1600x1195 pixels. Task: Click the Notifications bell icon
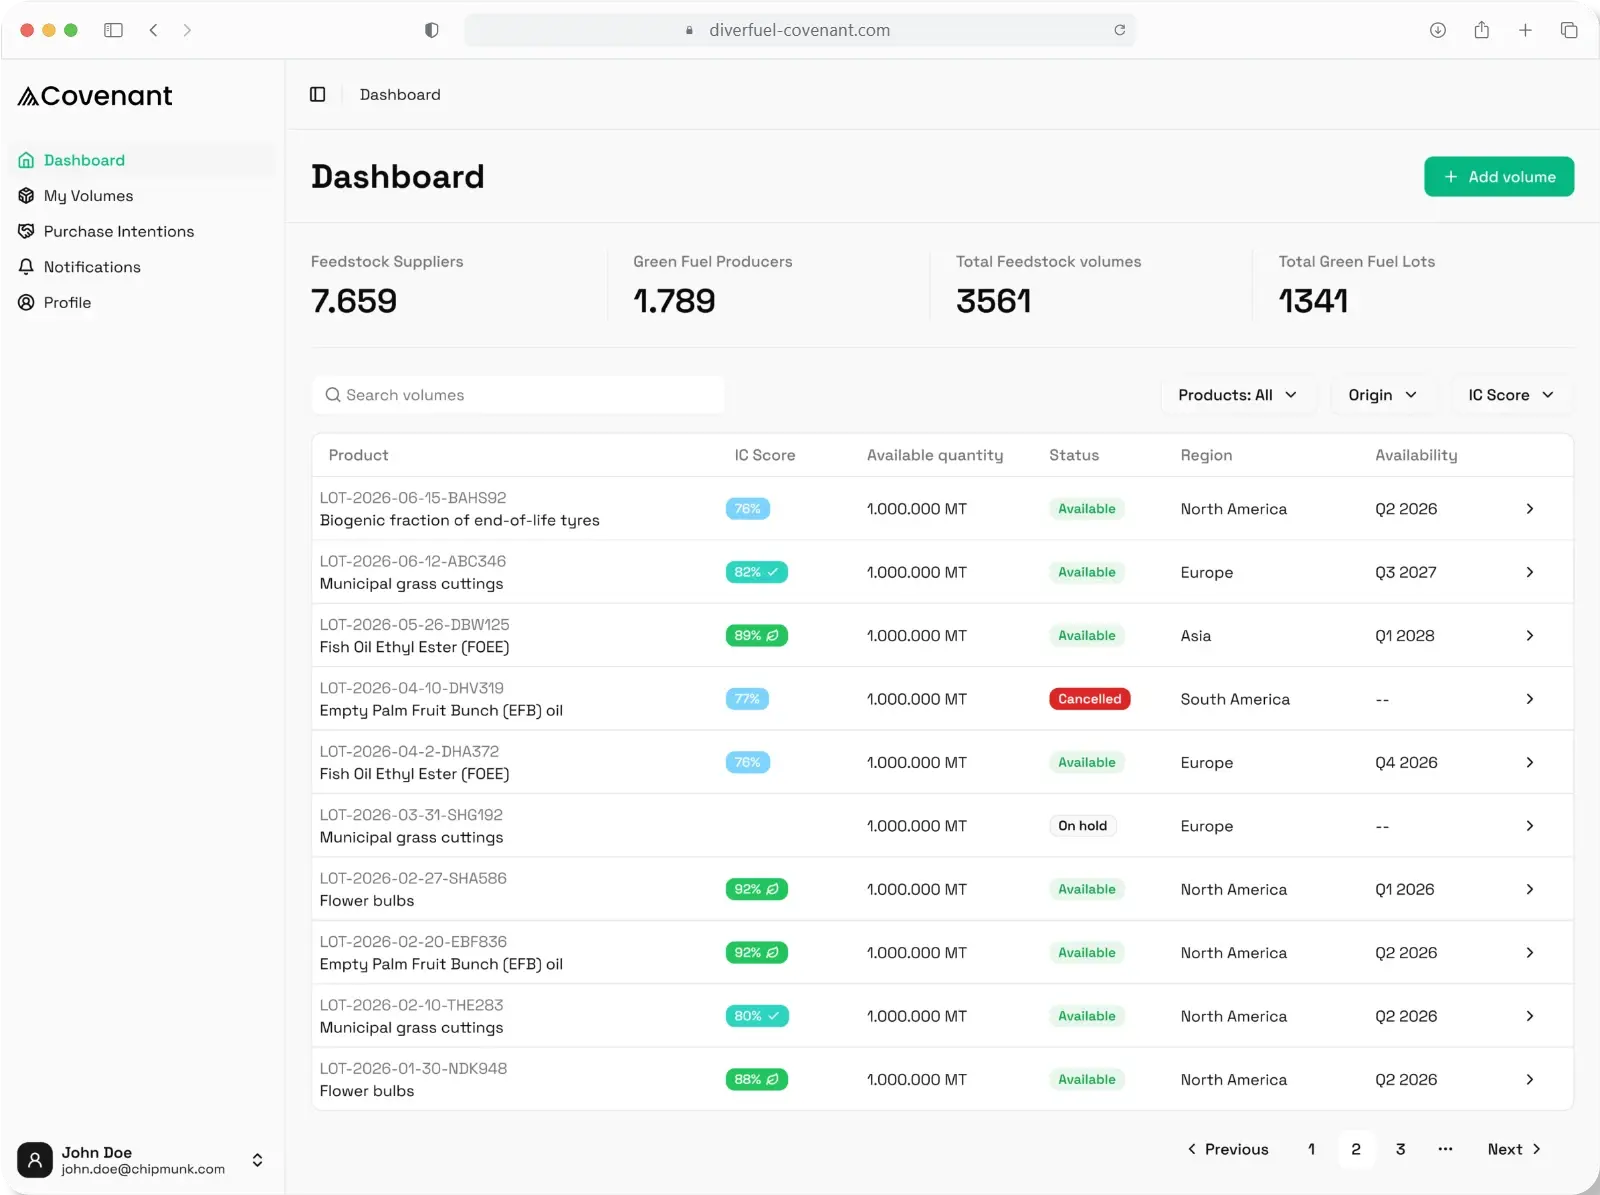pyautogui.click(x=26, y=267)
